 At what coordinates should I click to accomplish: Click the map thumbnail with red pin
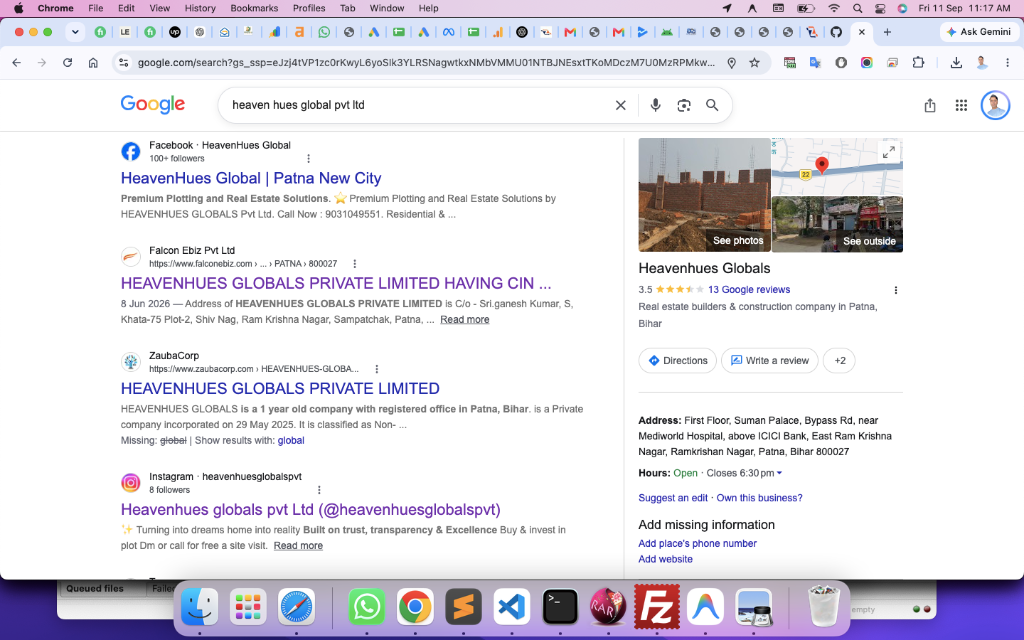click(837, 167)
